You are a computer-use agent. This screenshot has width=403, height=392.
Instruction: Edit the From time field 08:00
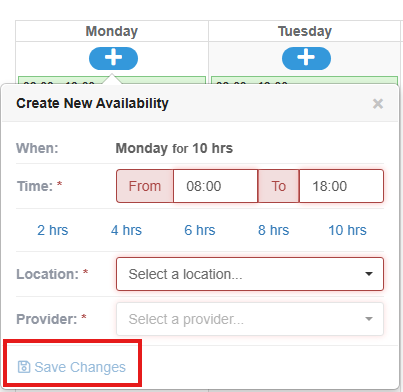point(215,186)
